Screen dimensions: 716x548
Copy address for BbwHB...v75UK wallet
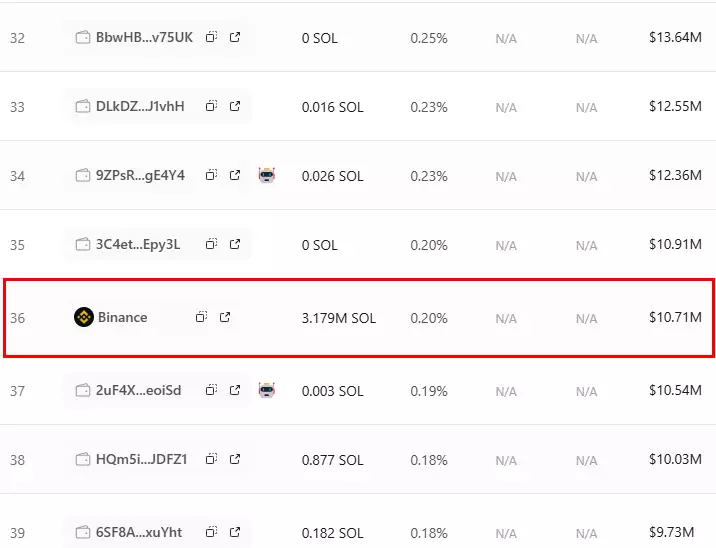pyautogui.click(x=211, y=37)
